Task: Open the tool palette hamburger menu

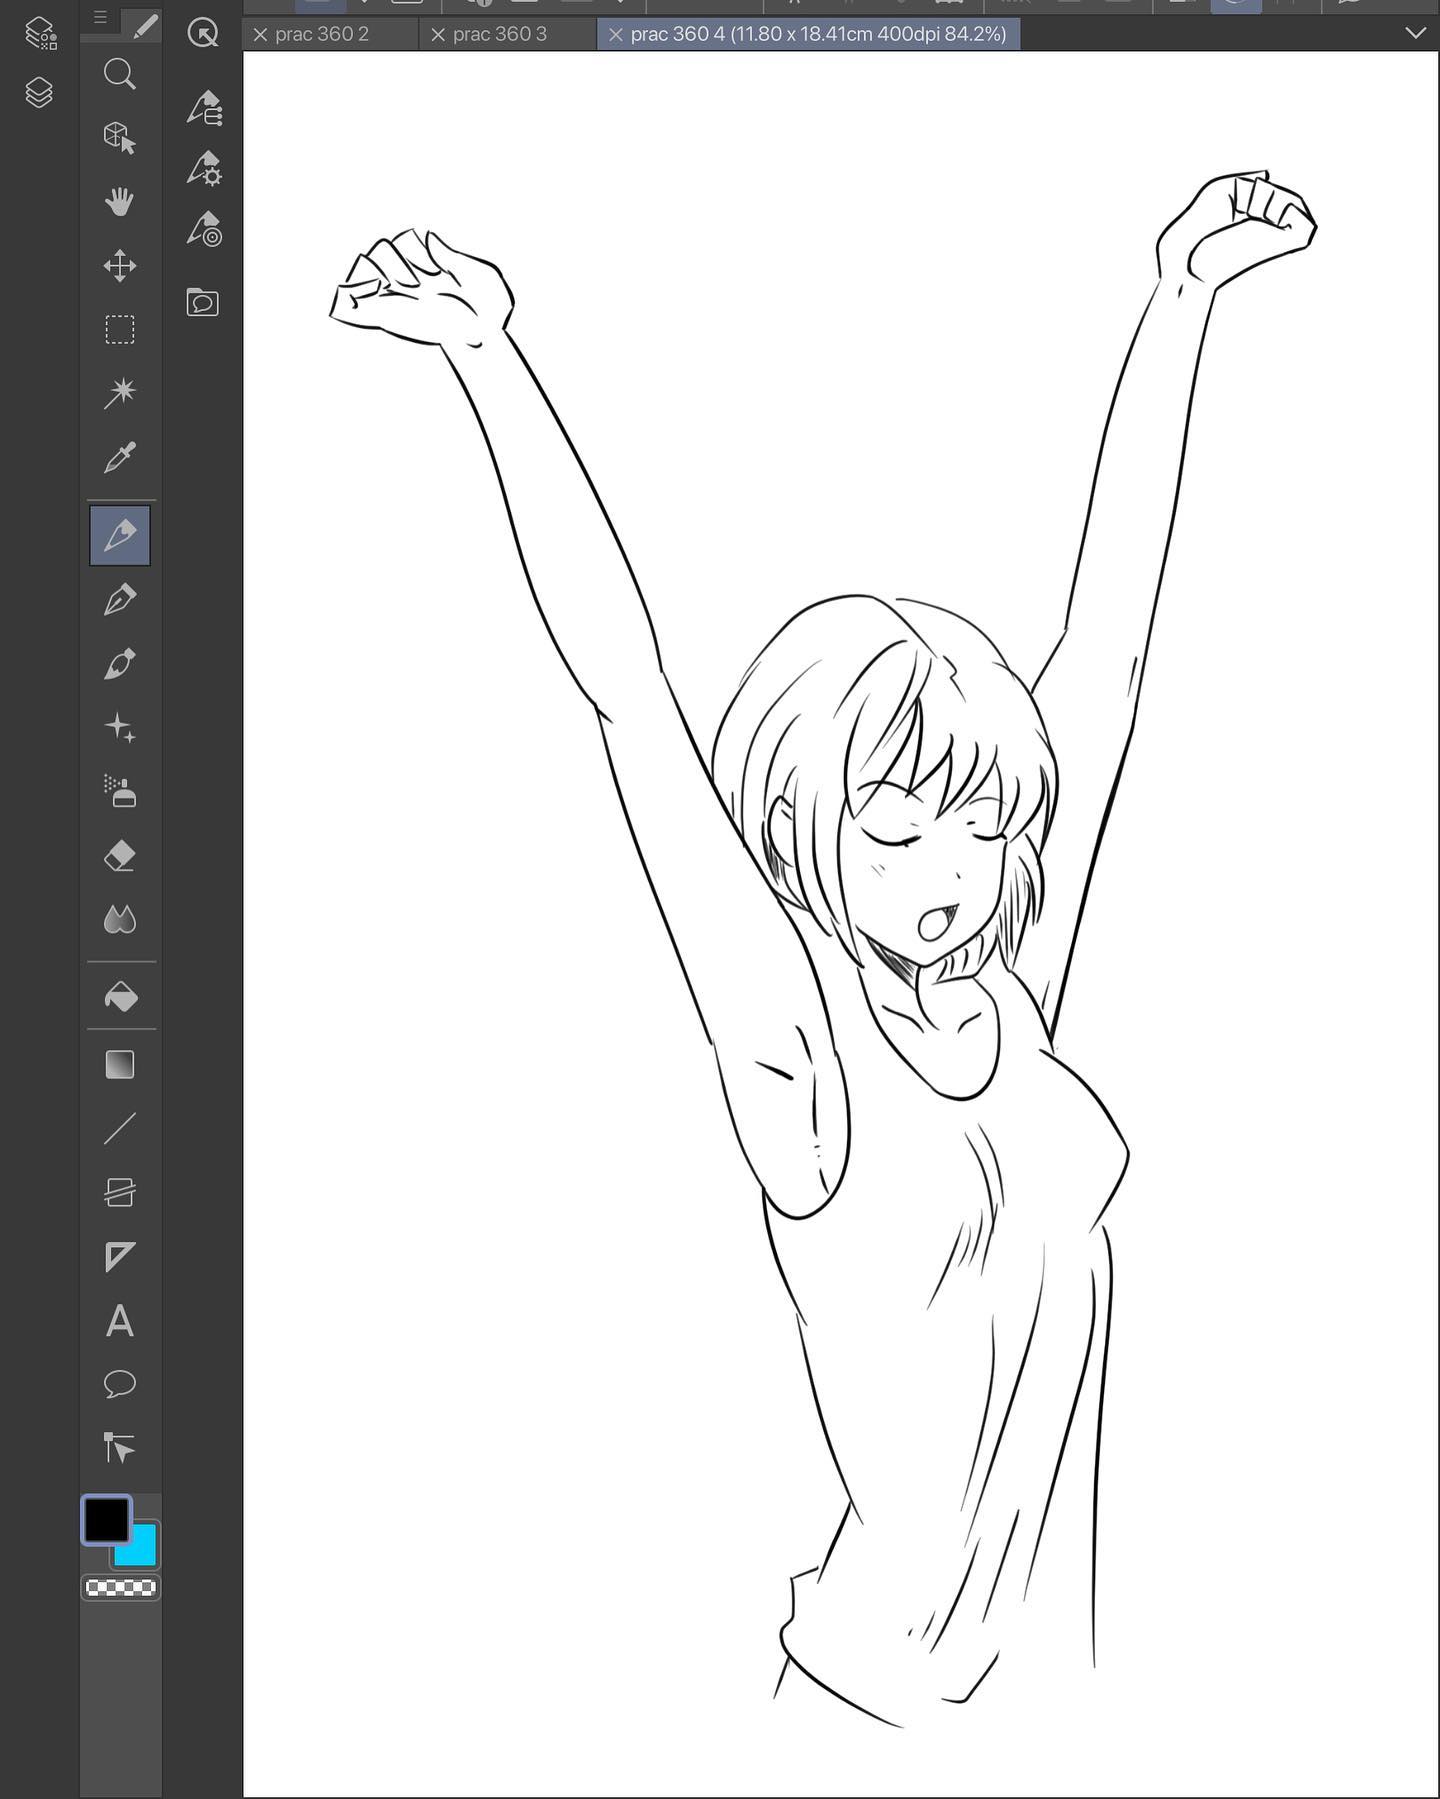Action: pyautogui.click(x=100, y=17)
